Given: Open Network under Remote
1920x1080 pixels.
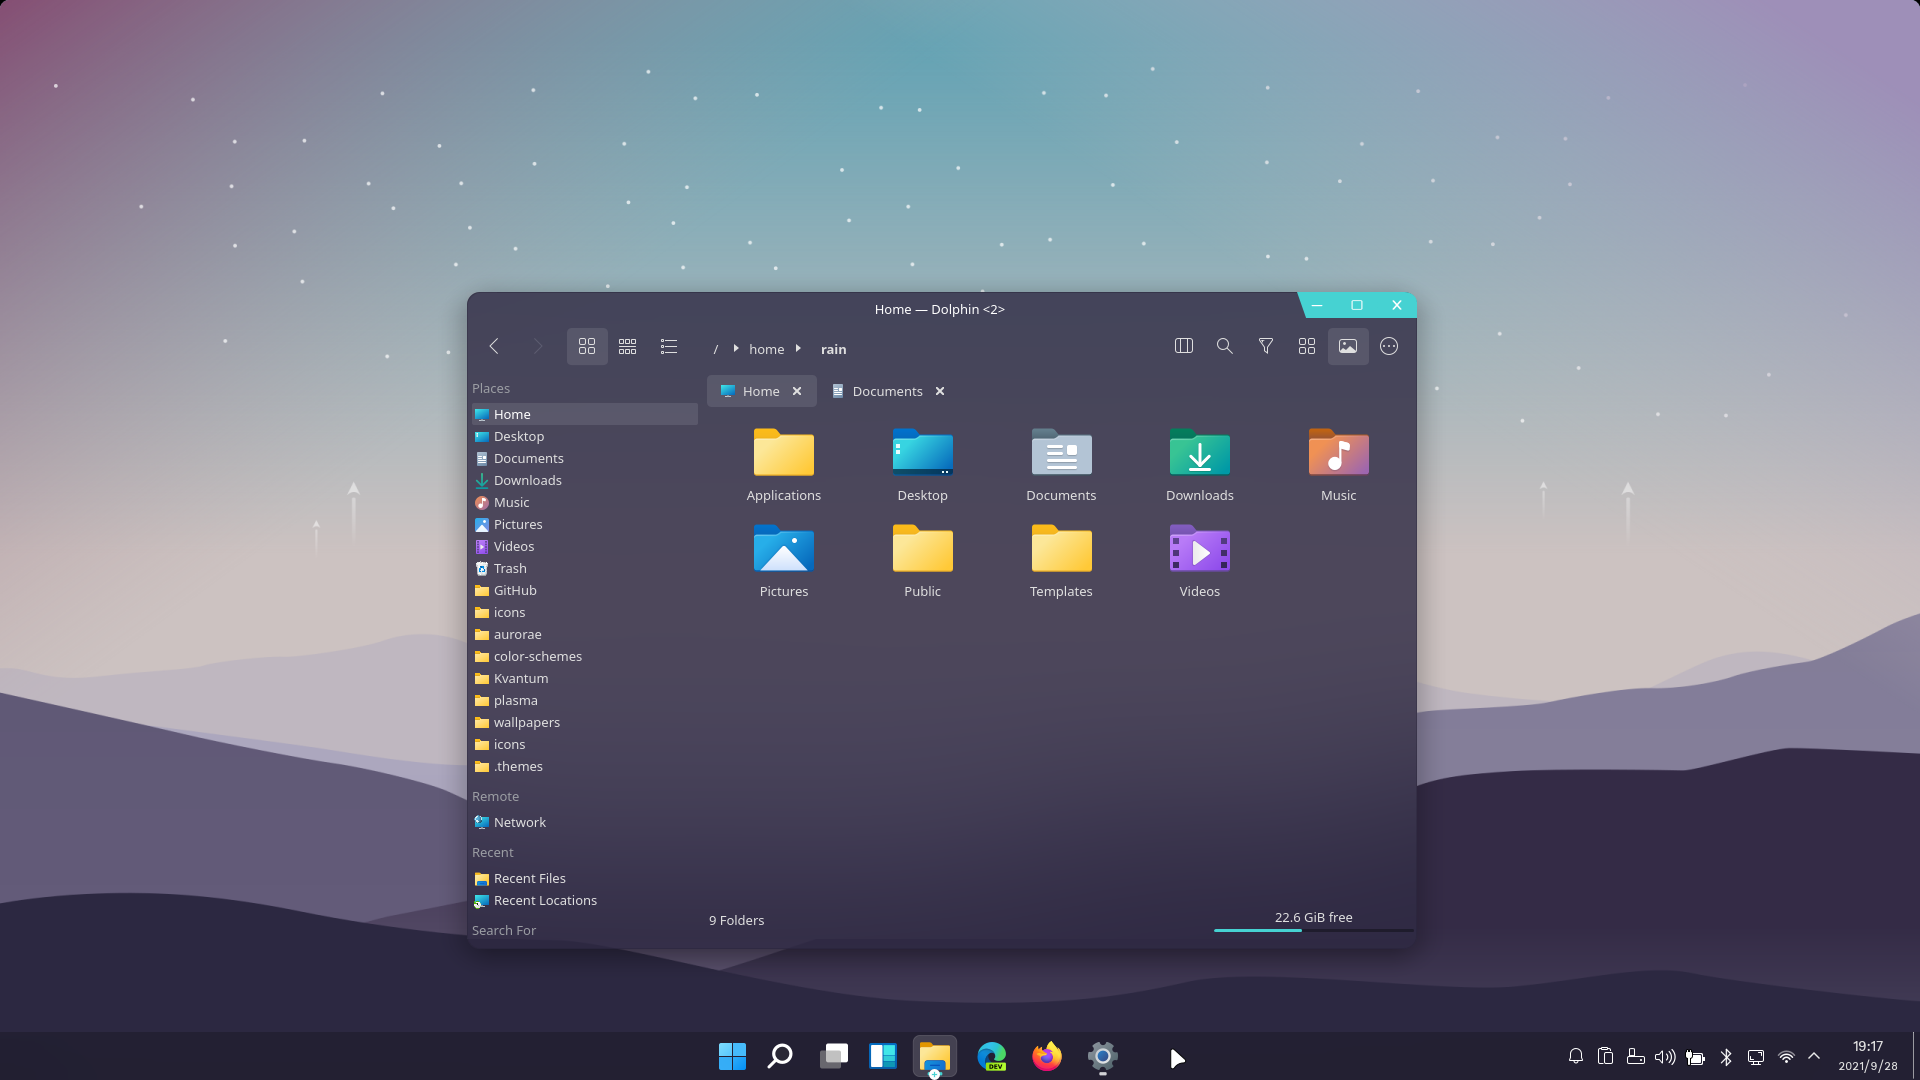Looking at the screenshot, I should (x=585, y=822).
